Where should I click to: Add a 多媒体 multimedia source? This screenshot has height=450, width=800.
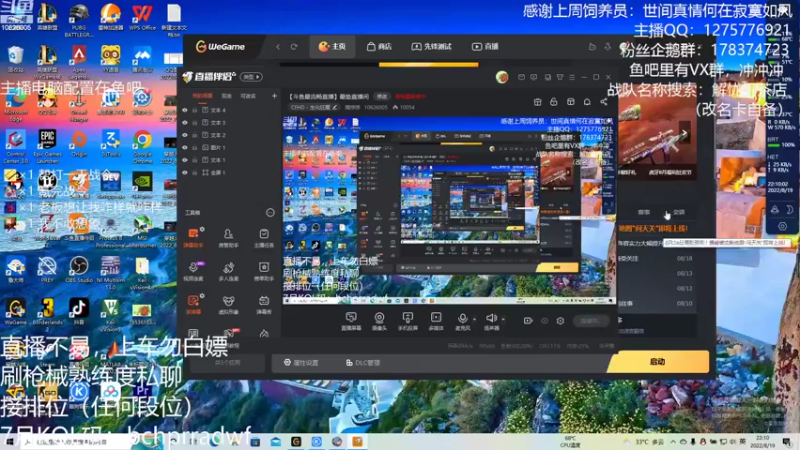coord(436,321)
